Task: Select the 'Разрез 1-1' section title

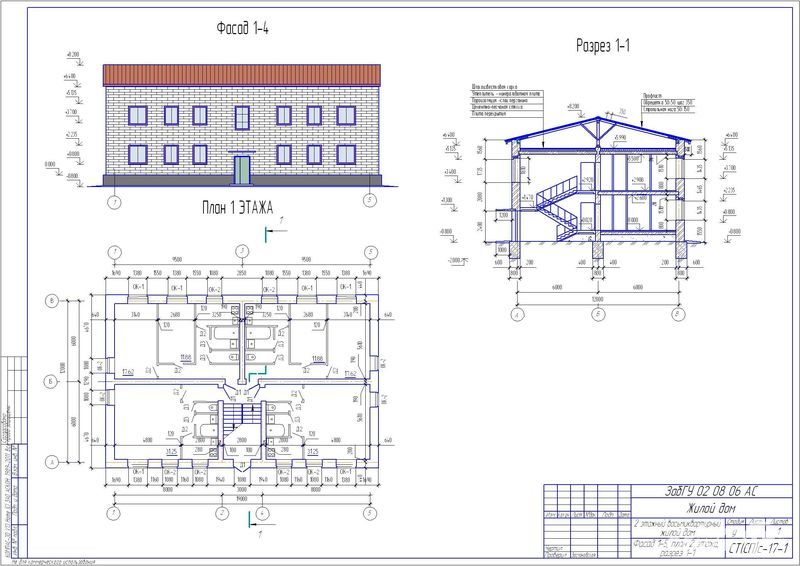Action: [x=601, y=45]
